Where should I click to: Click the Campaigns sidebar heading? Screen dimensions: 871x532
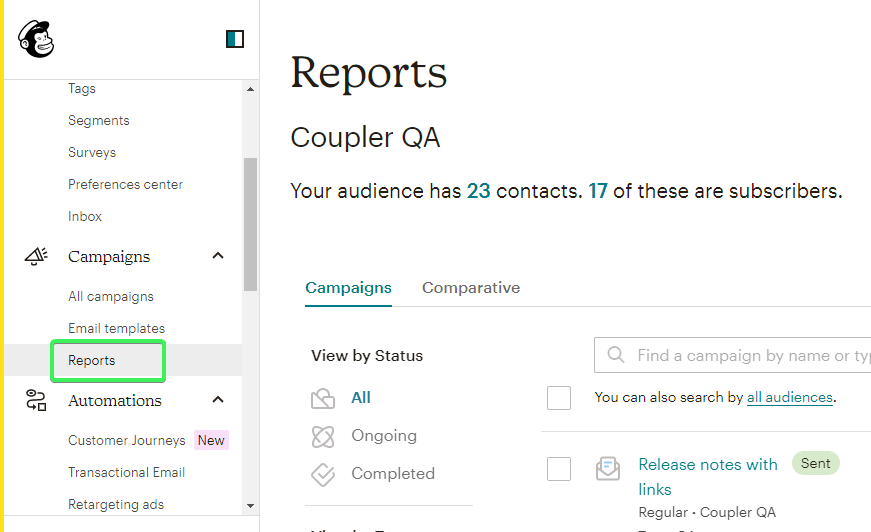109,257
